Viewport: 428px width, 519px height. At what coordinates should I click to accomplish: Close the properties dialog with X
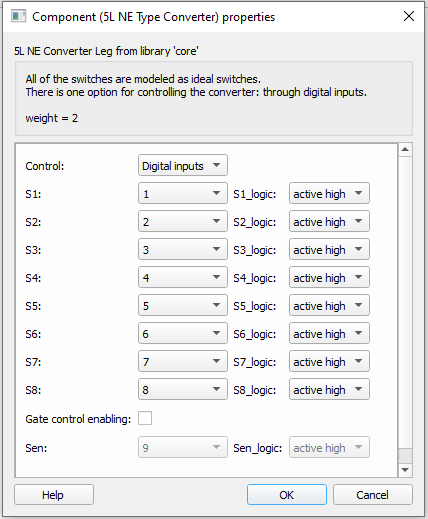tap(409, 16)
